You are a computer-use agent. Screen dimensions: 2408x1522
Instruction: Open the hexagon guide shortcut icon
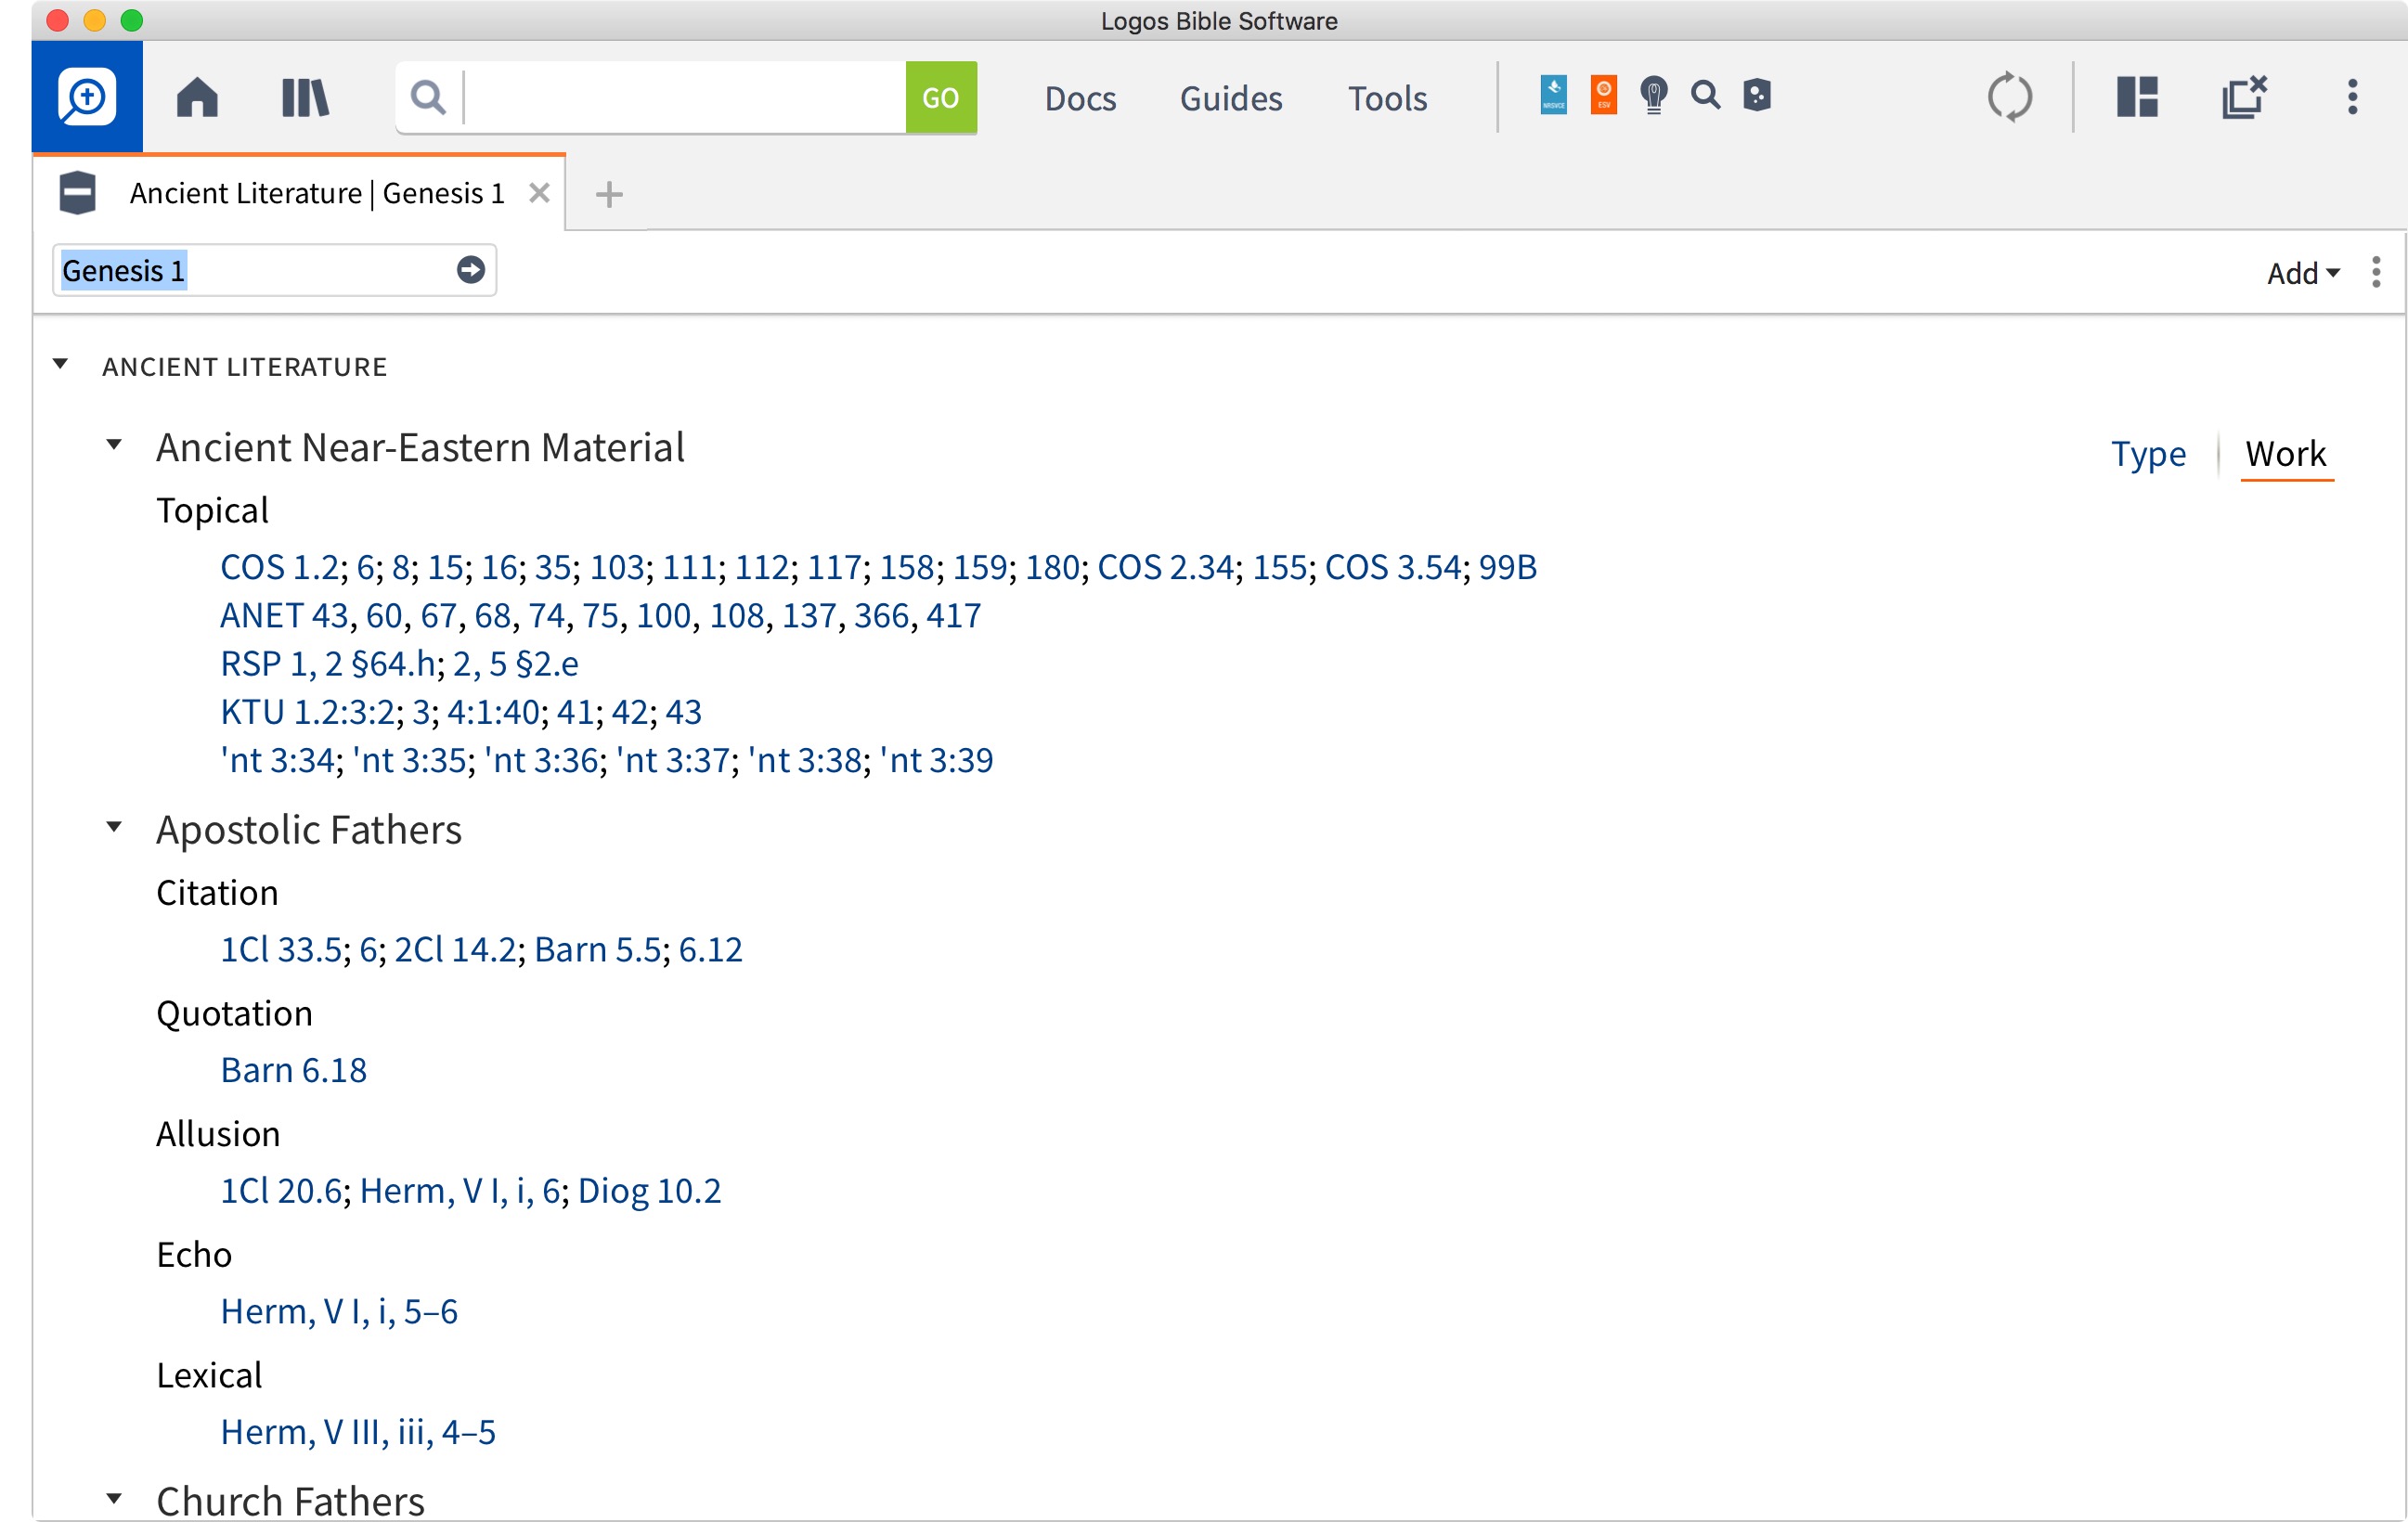click(x=1757, y=95)
